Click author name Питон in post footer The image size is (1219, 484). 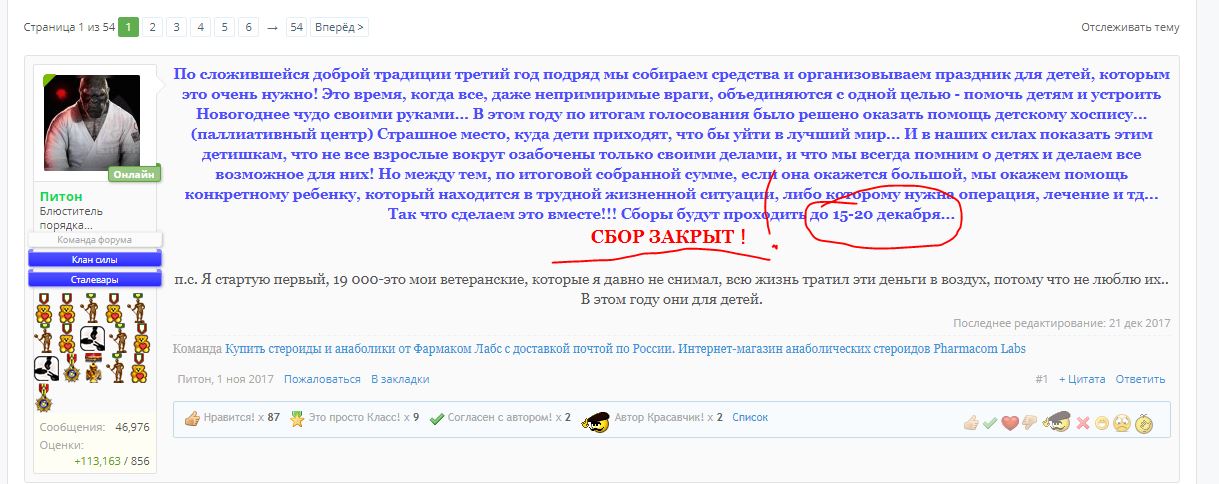click(x=195, y=379)
